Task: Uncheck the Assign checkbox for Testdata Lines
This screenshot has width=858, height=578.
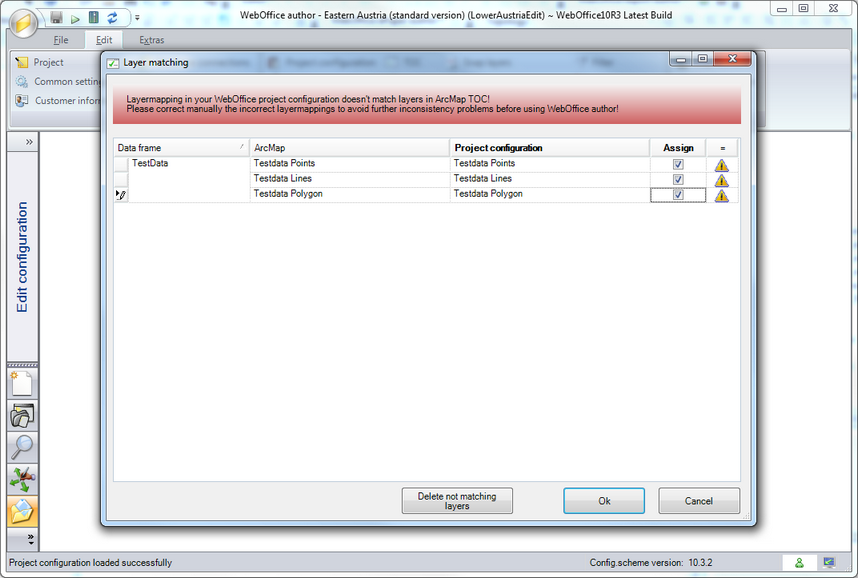Action: click(x=677, y=179)
